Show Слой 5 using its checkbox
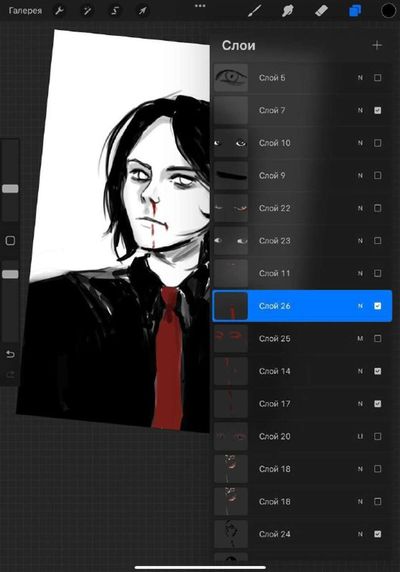 [377, 78]
